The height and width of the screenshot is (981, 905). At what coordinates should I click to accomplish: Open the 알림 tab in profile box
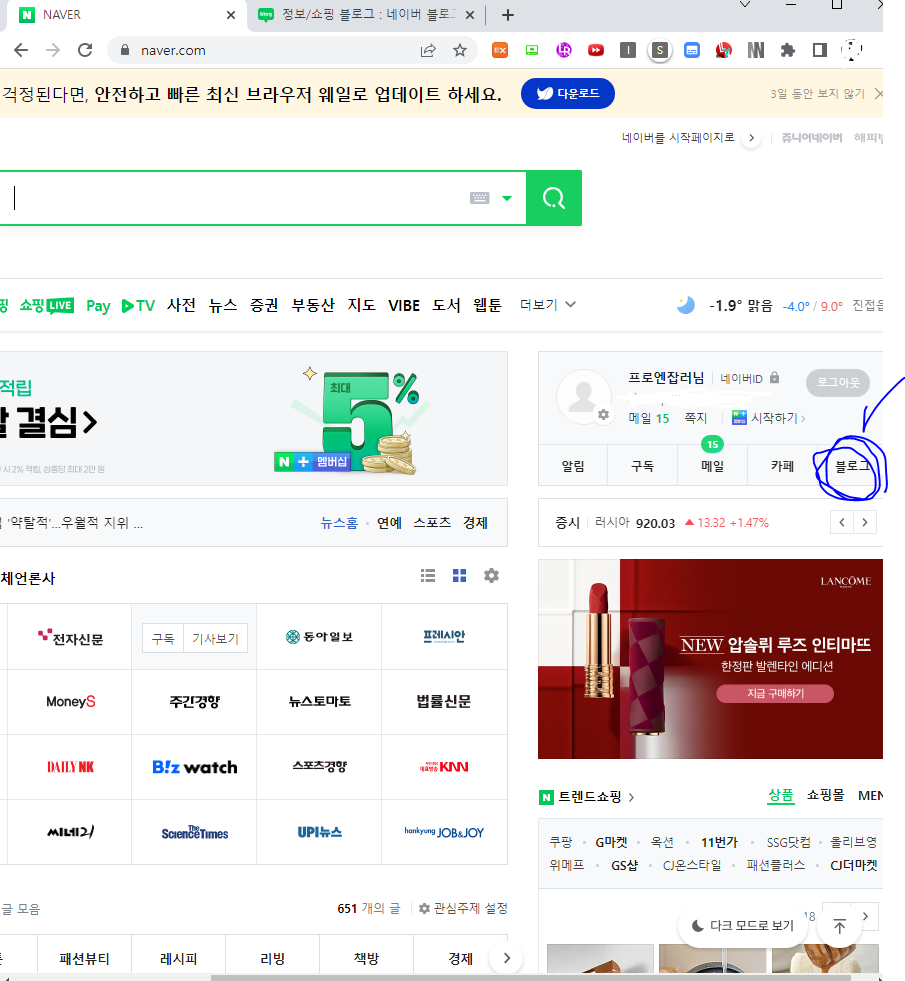click(573, 466)
